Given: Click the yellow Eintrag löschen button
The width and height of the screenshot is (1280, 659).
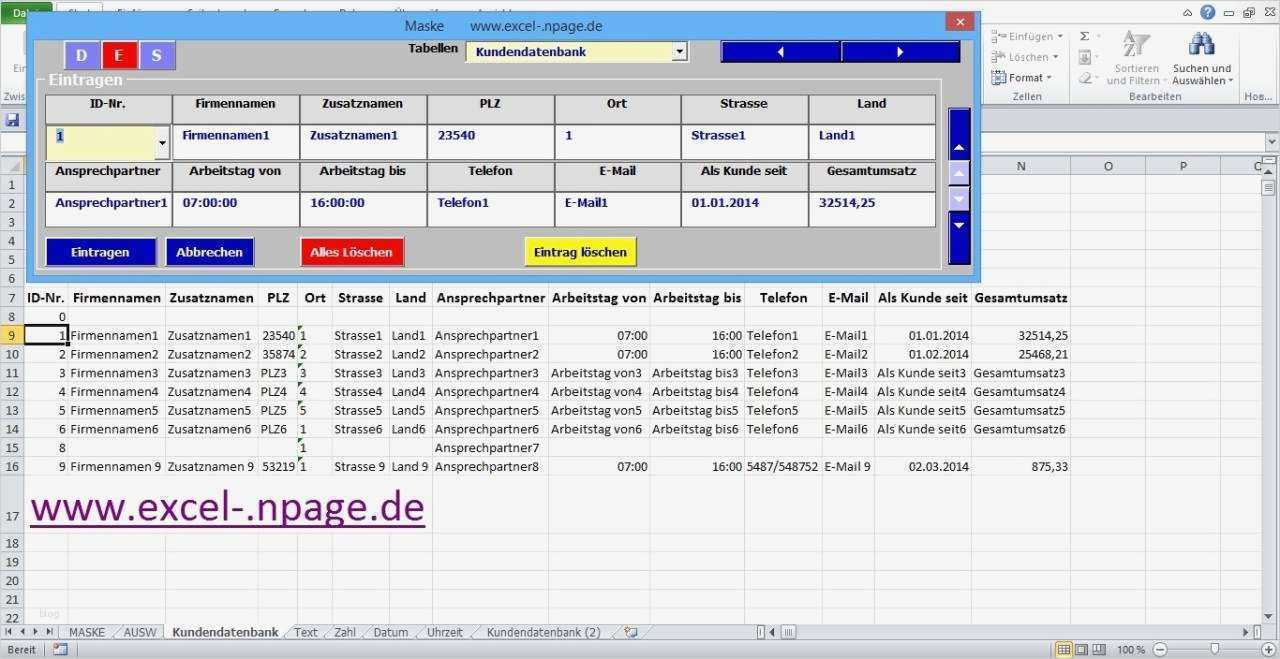Looking at the screenshot, I should pyautogui.click(x=580, y=252).
